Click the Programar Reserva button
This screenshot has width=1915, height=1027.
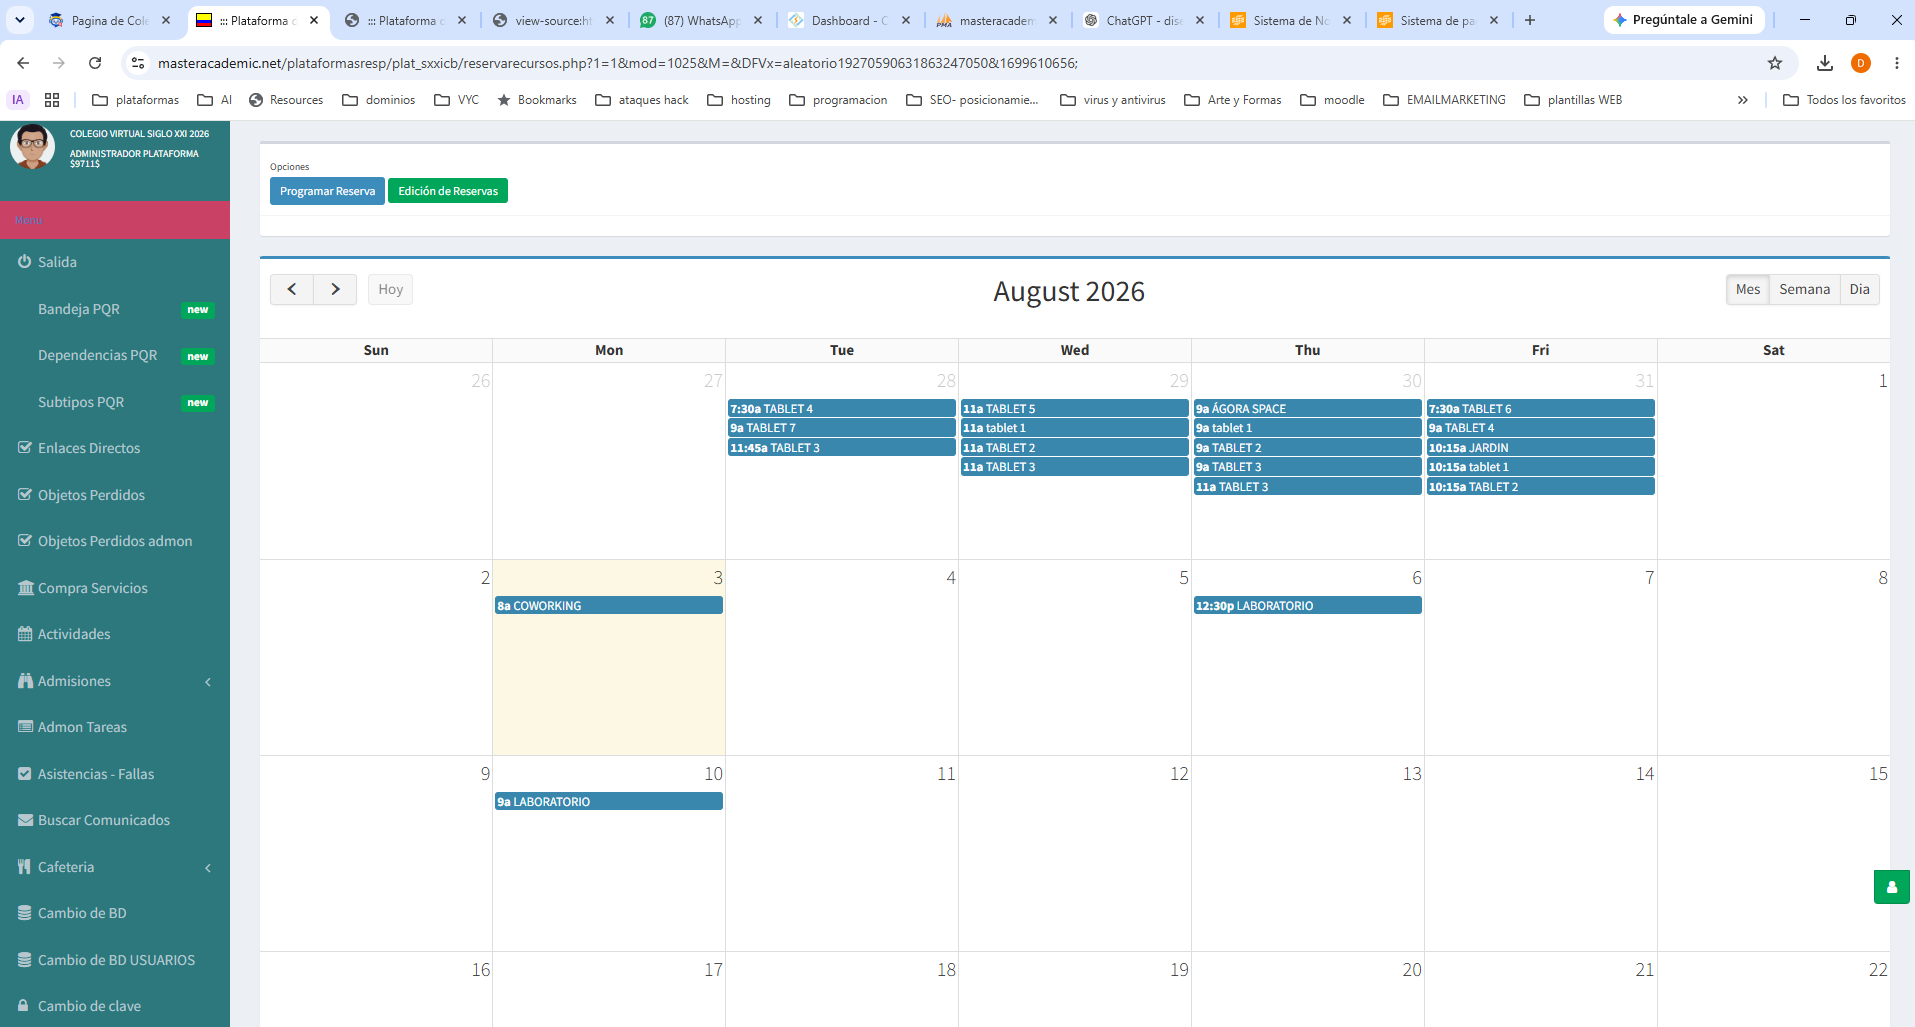327,191
